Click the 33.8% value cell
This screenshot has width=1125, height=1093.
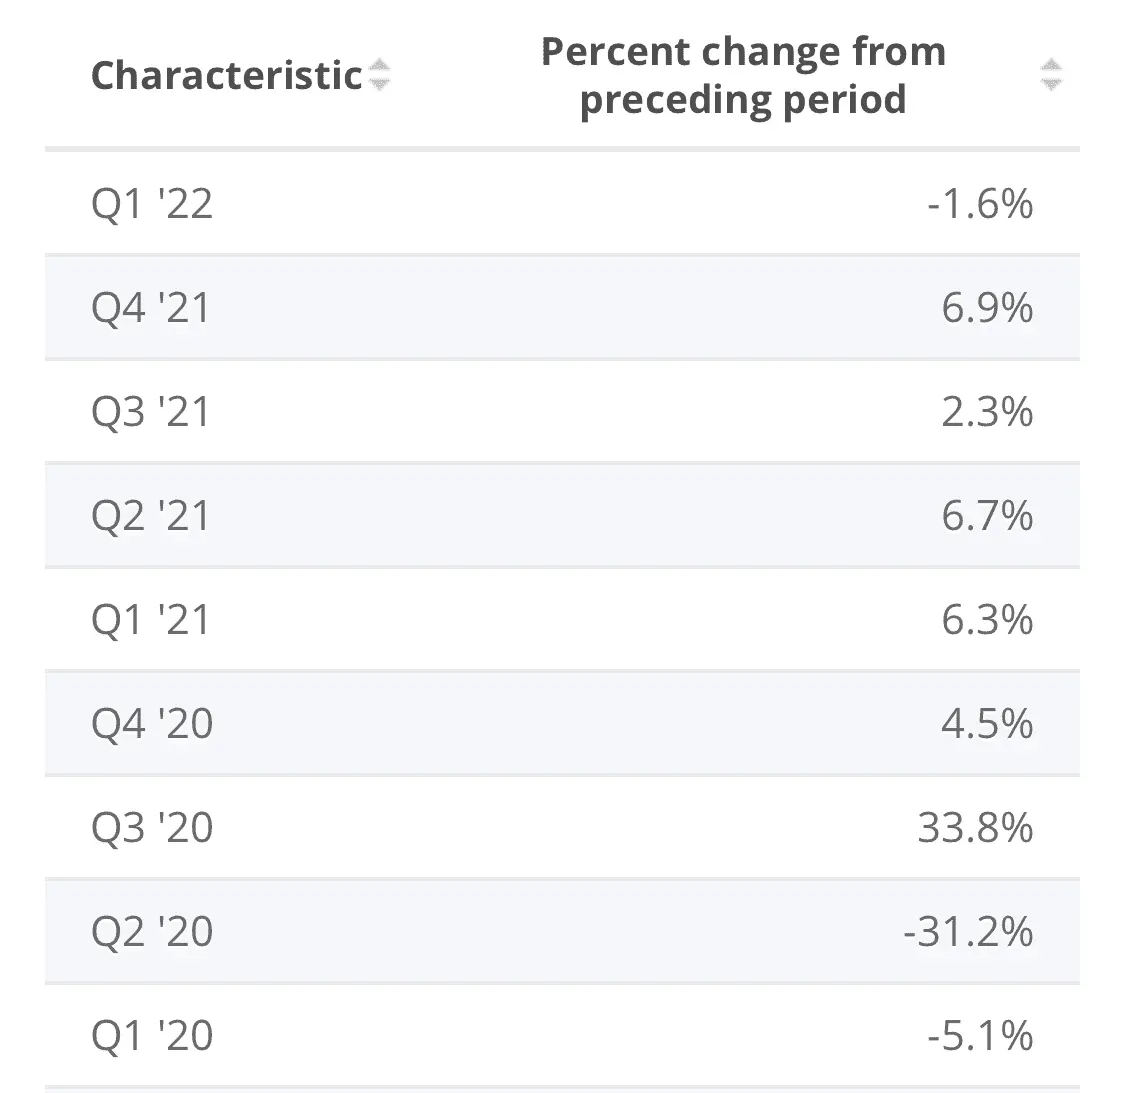[x=975, y=828]
